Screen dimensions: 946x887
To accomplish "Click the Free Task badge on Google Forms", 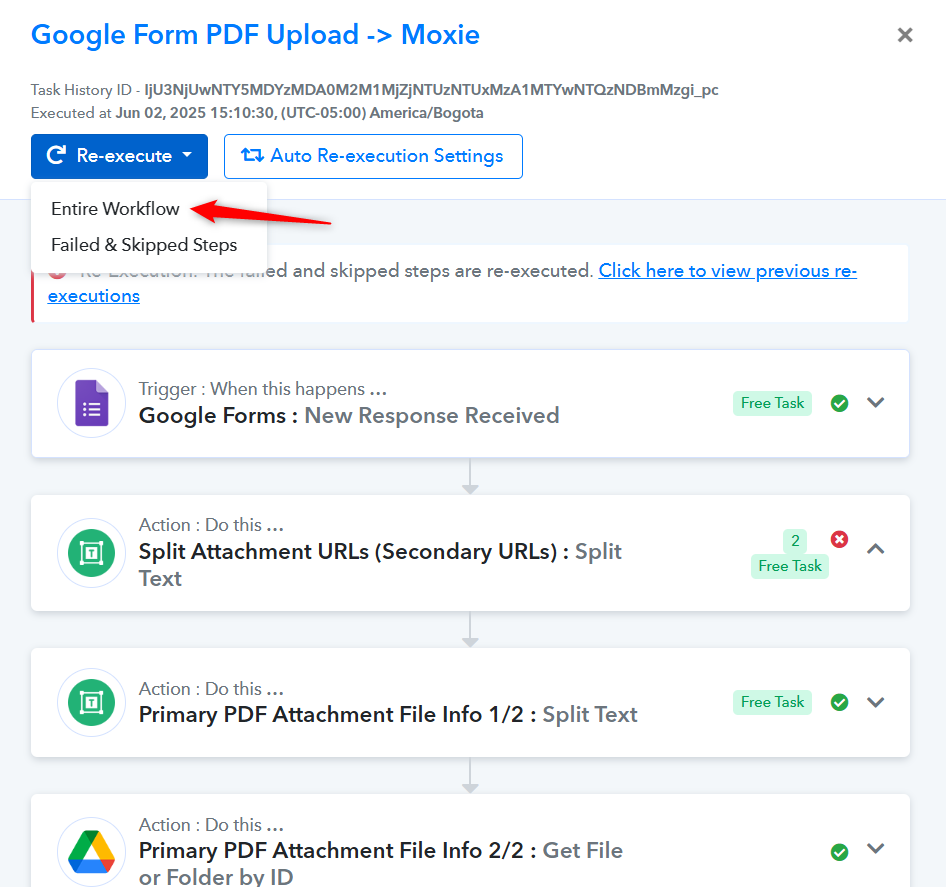I will [772, 403].
